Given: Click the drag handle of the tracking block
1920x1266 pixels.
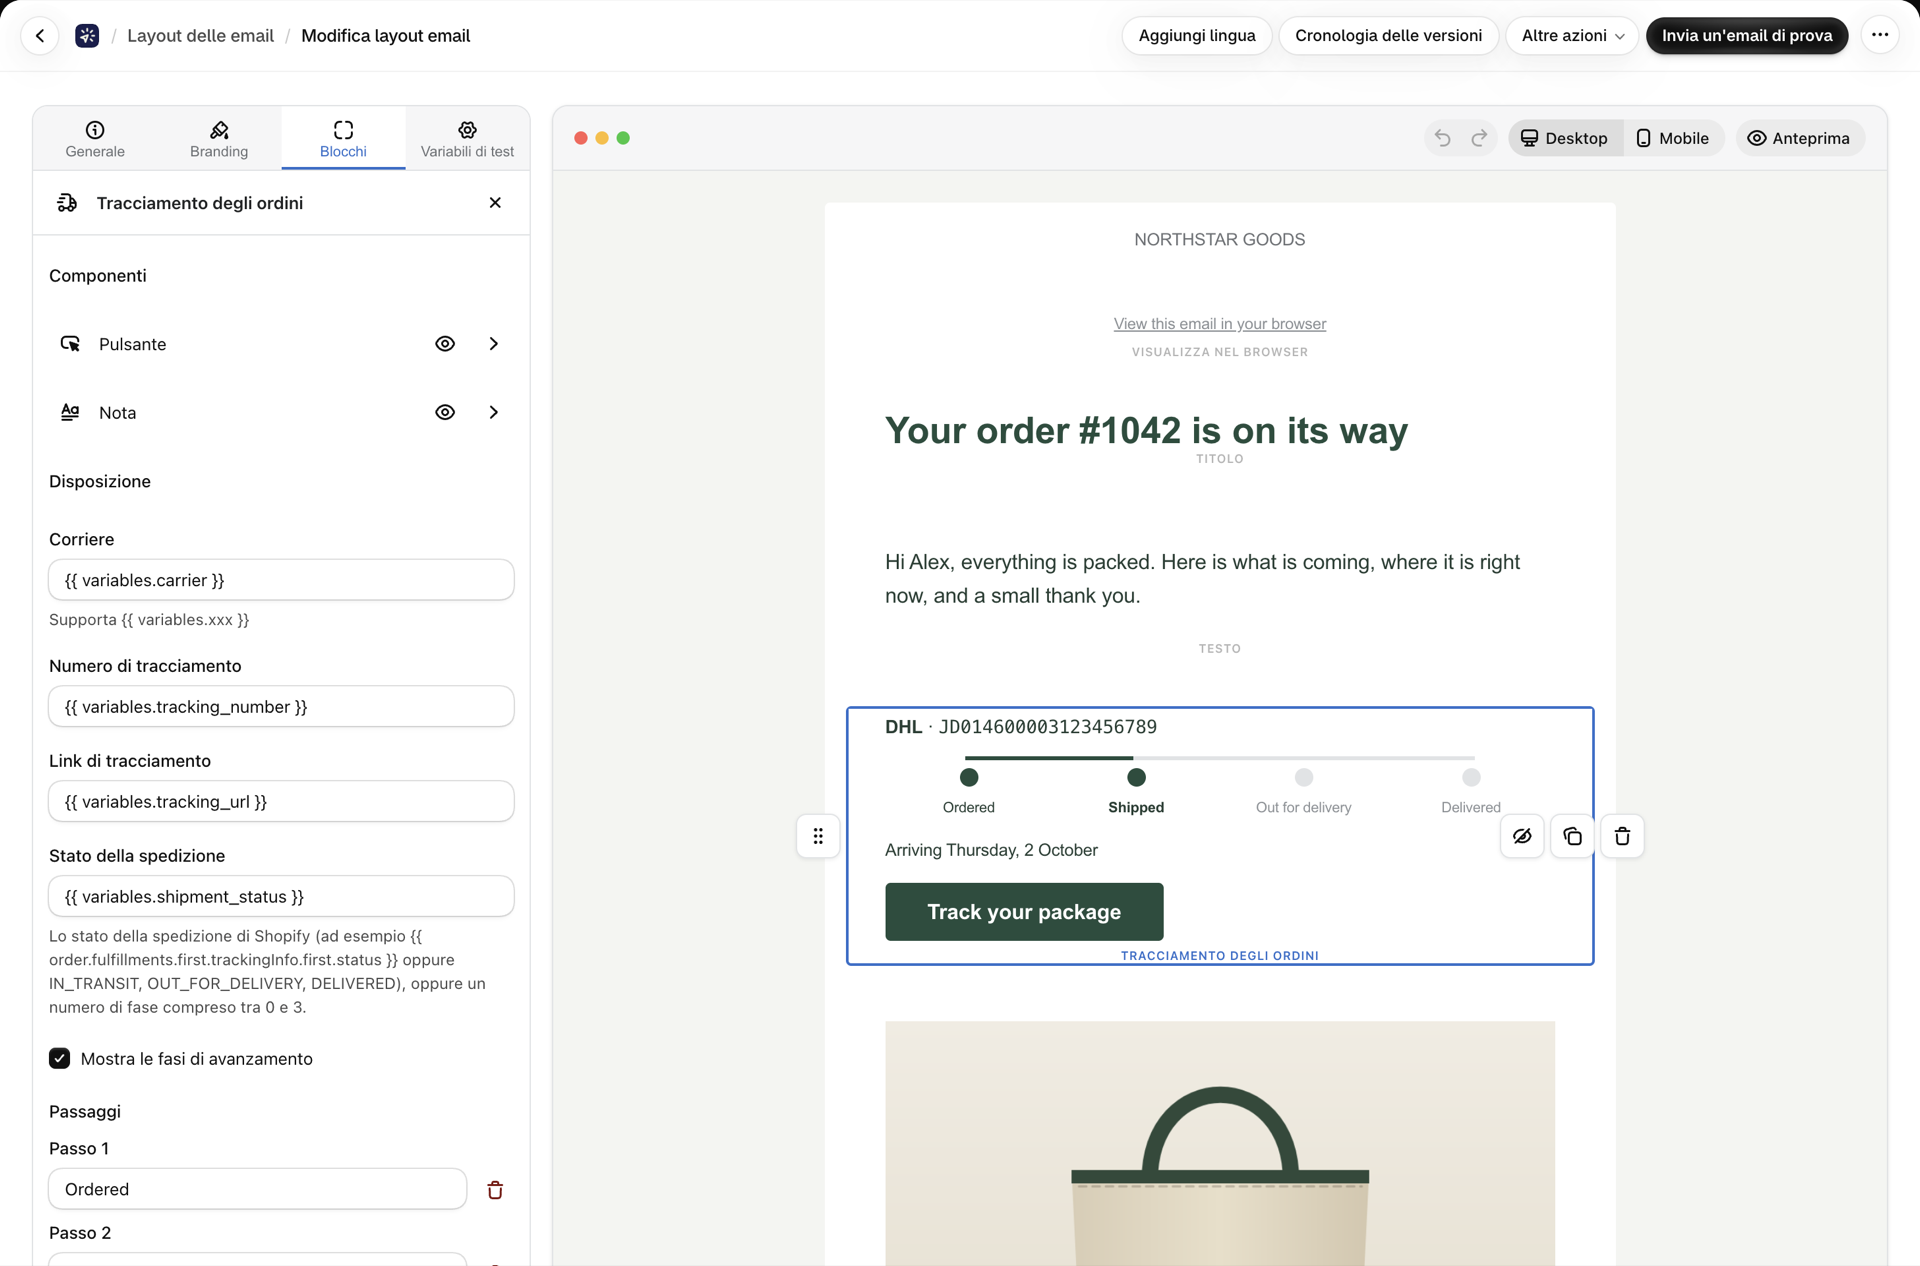Looking at the screenshot, I should tap(818, 836).
